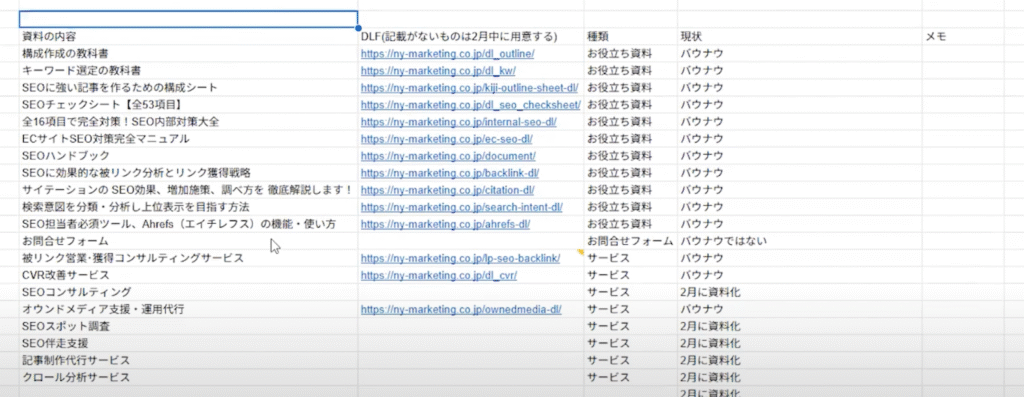Select 2月に資料化 in the SEOスポット調査 row
The image size is (1024, 397).
[x=799, y=326]
